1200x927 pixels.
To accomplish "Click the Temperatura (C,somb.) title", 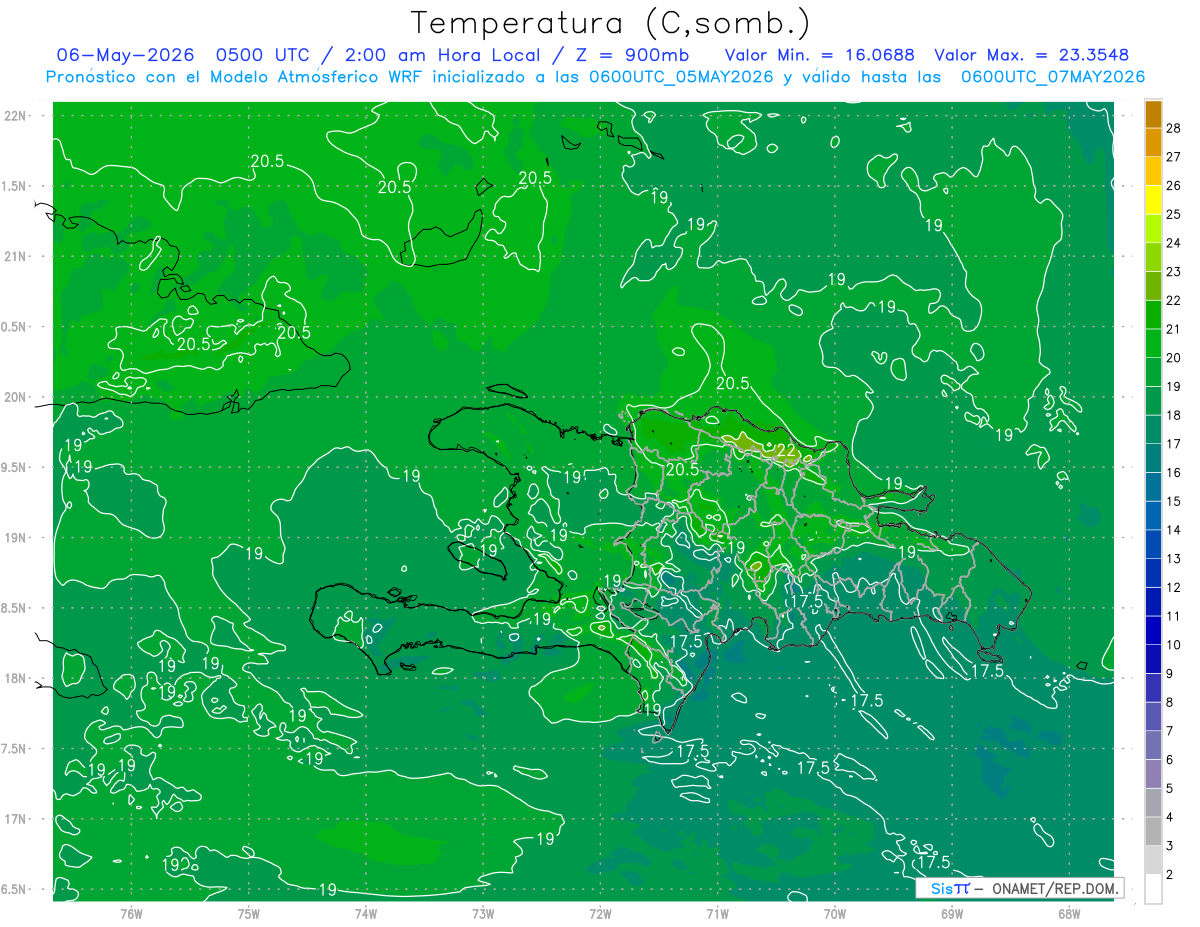I will [611, 23].
